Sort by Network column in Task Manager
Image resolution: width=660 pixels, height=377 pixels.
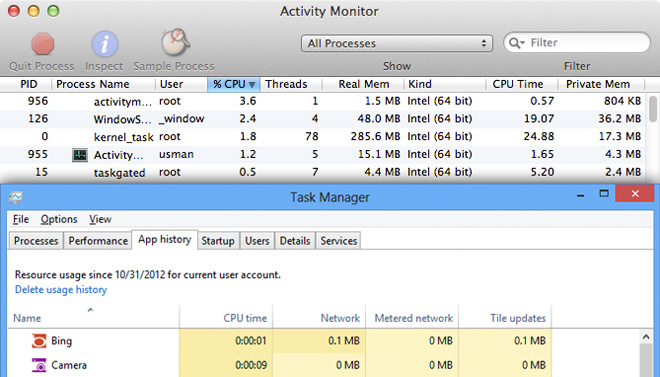319,317
